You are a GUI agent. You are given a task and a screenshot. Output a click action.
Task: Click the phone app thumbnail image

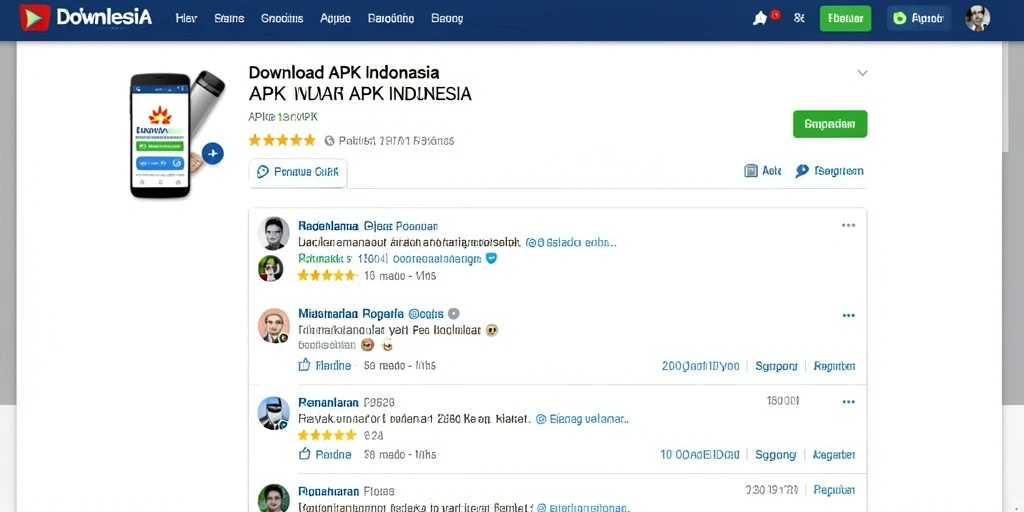pyautogui.click(x=161, y=135)
